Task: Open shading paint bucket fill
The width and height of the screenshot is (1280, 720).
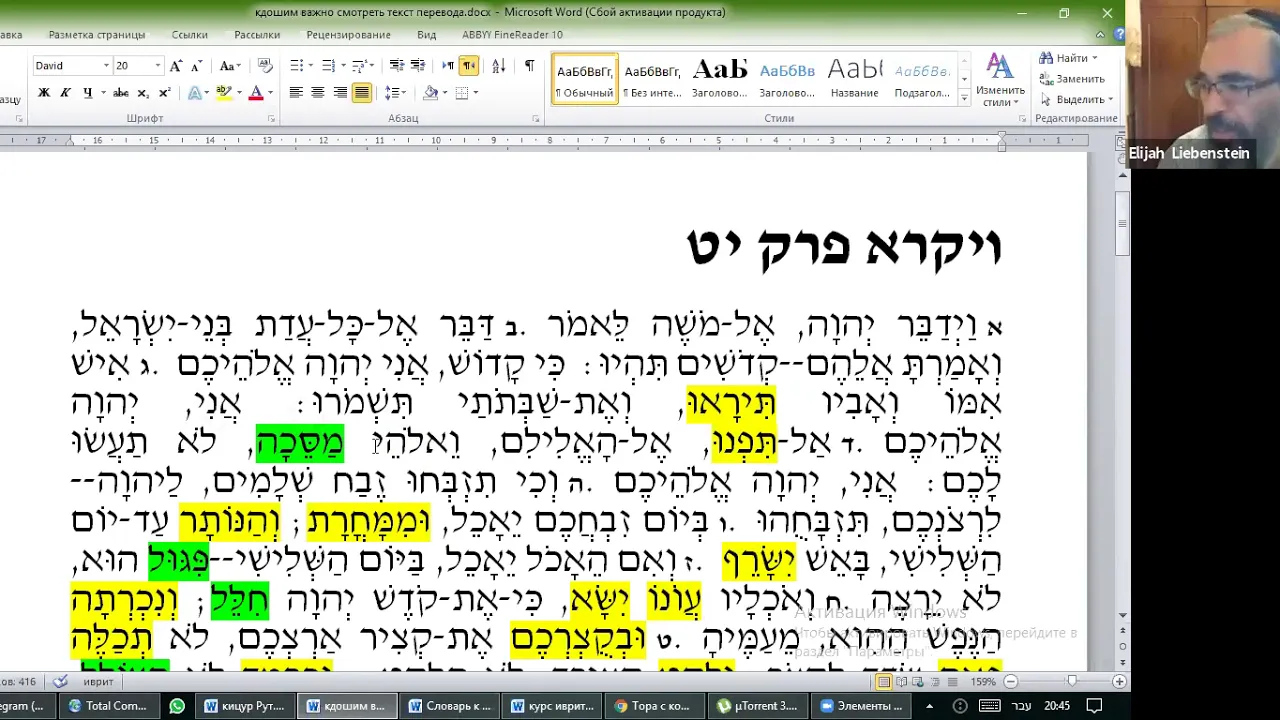Action: click(430, 93)
